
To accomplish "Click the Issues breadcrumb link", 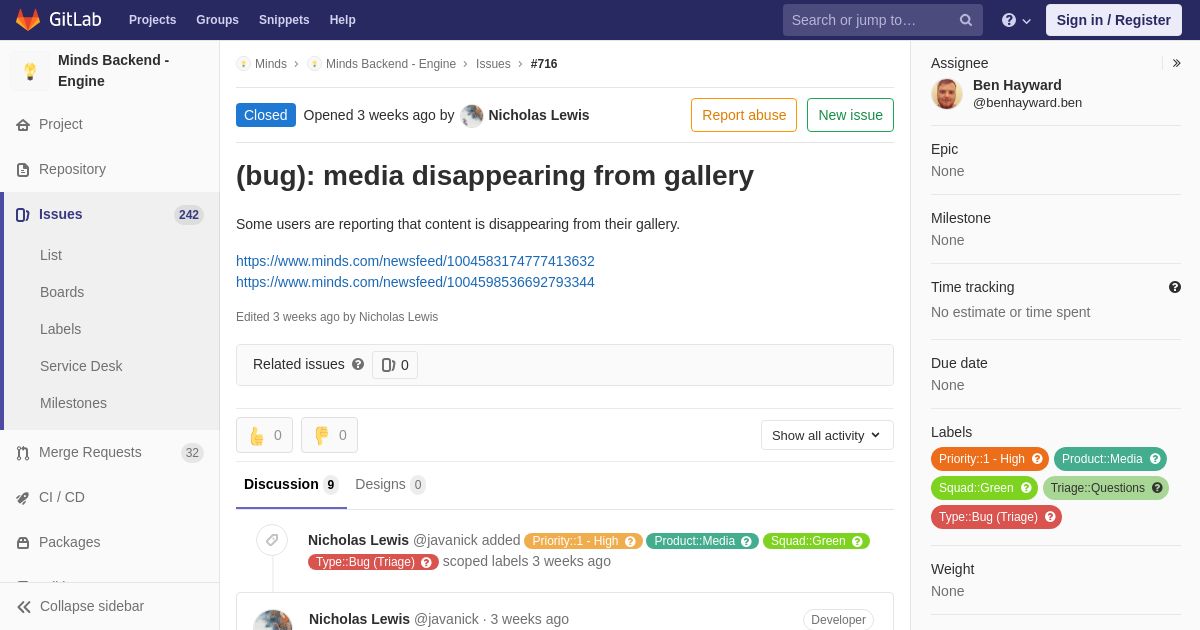I will (x=493, y=64).
